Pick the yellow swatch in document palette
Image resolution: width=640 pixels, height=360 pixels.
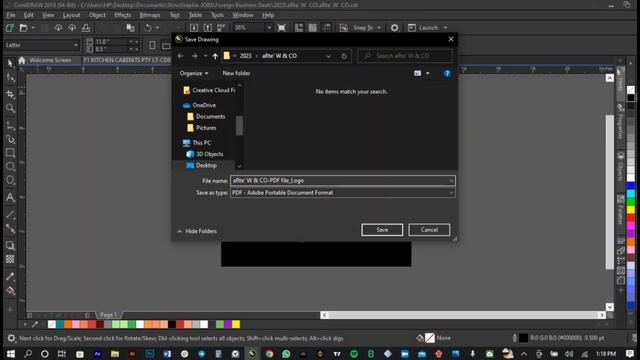236,324
